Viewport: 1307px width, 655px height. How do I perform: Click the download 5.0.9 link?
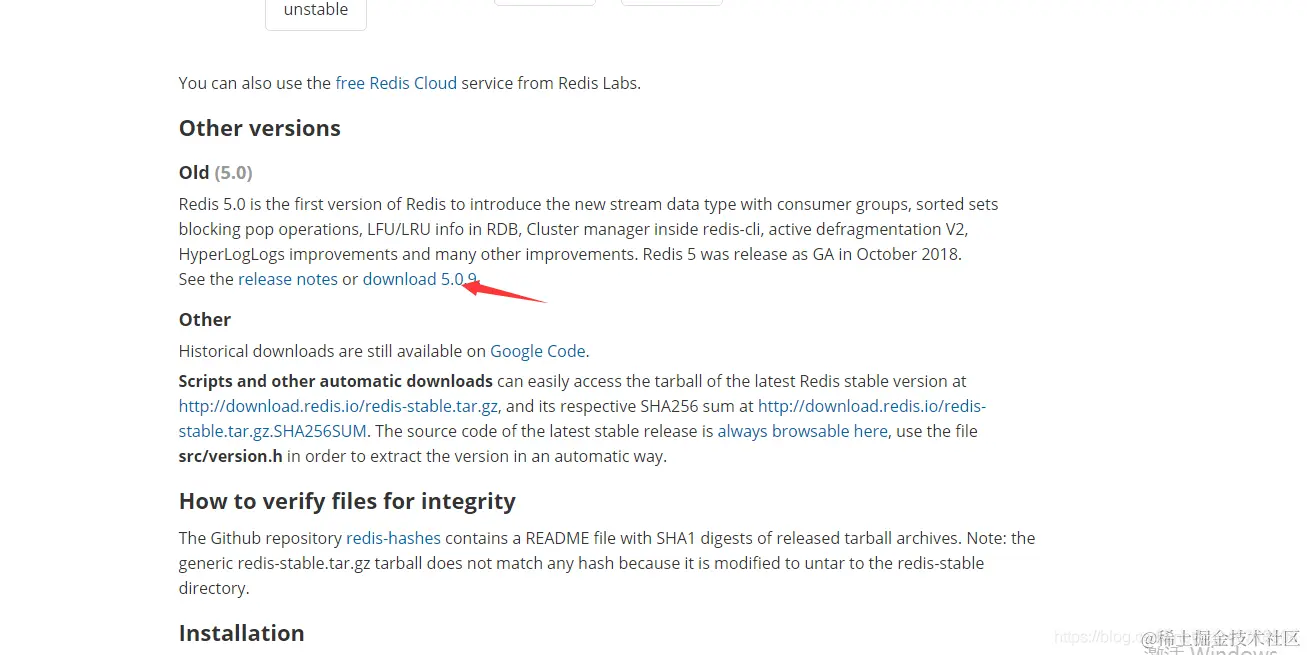(x=419, y=279)
